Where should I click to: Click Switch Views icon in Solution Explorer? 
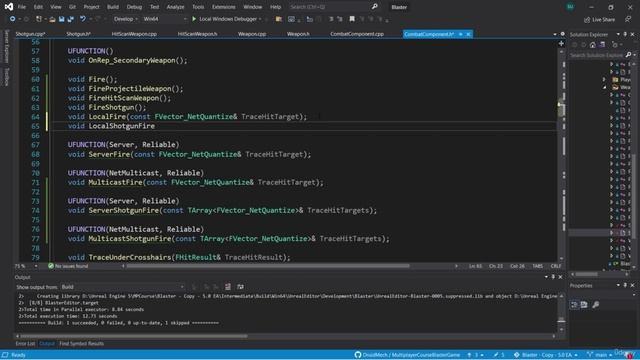point(602,45)
